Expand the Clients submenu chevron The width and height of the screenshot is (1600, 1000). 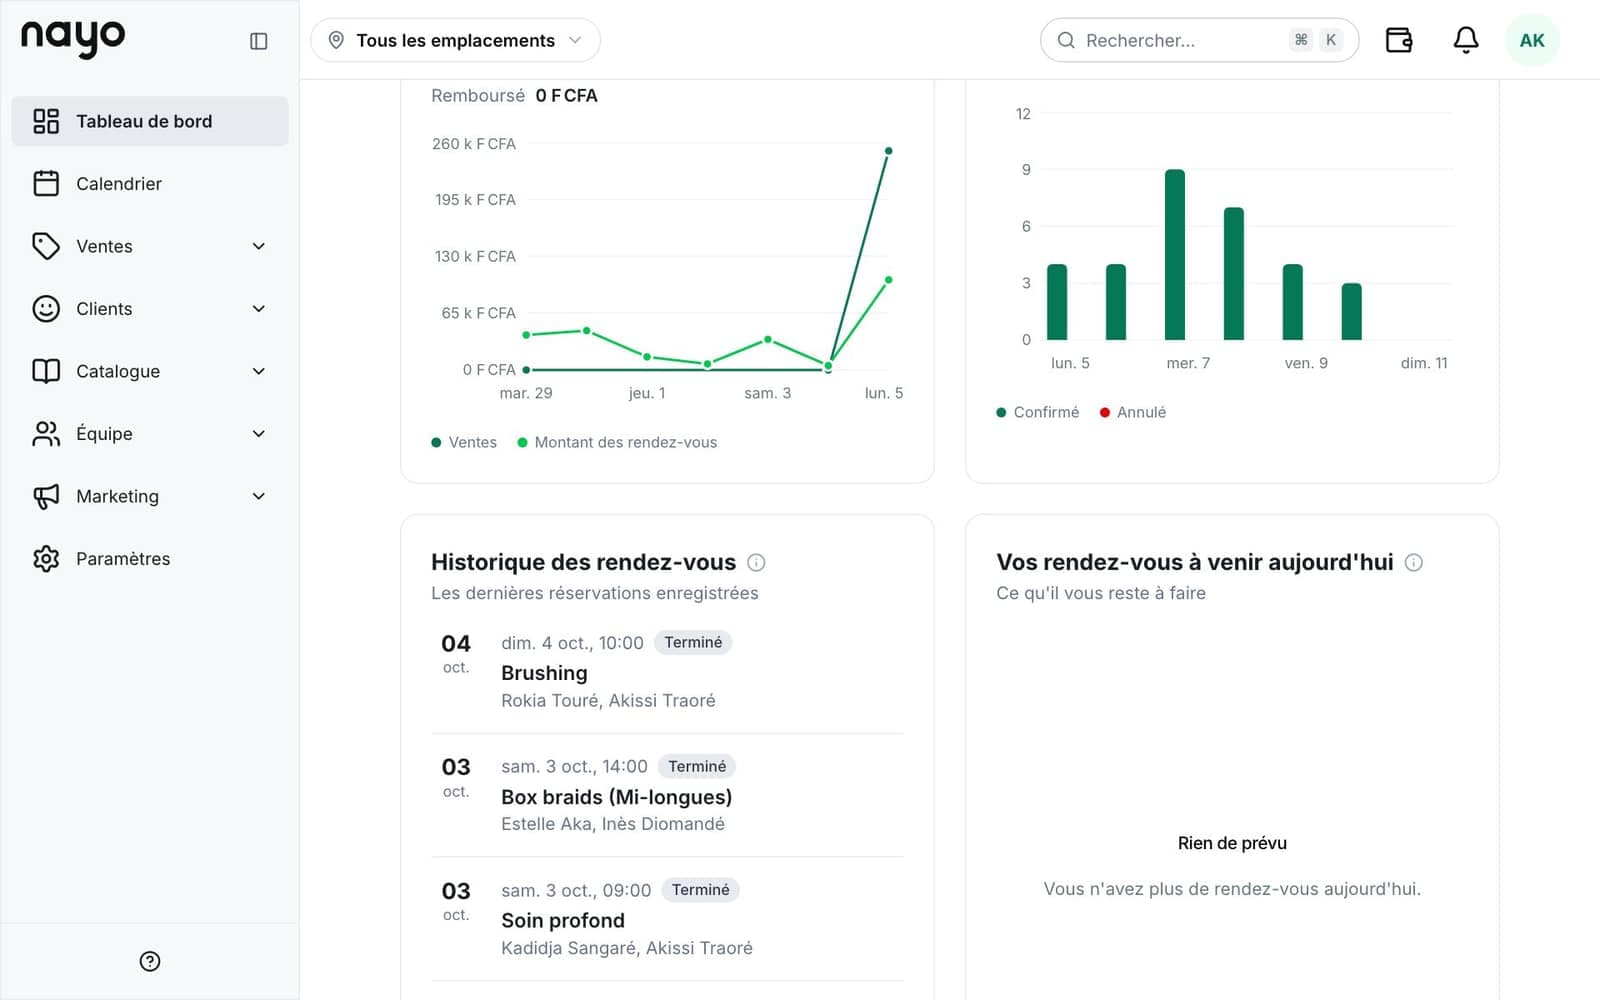pos(259,308)
